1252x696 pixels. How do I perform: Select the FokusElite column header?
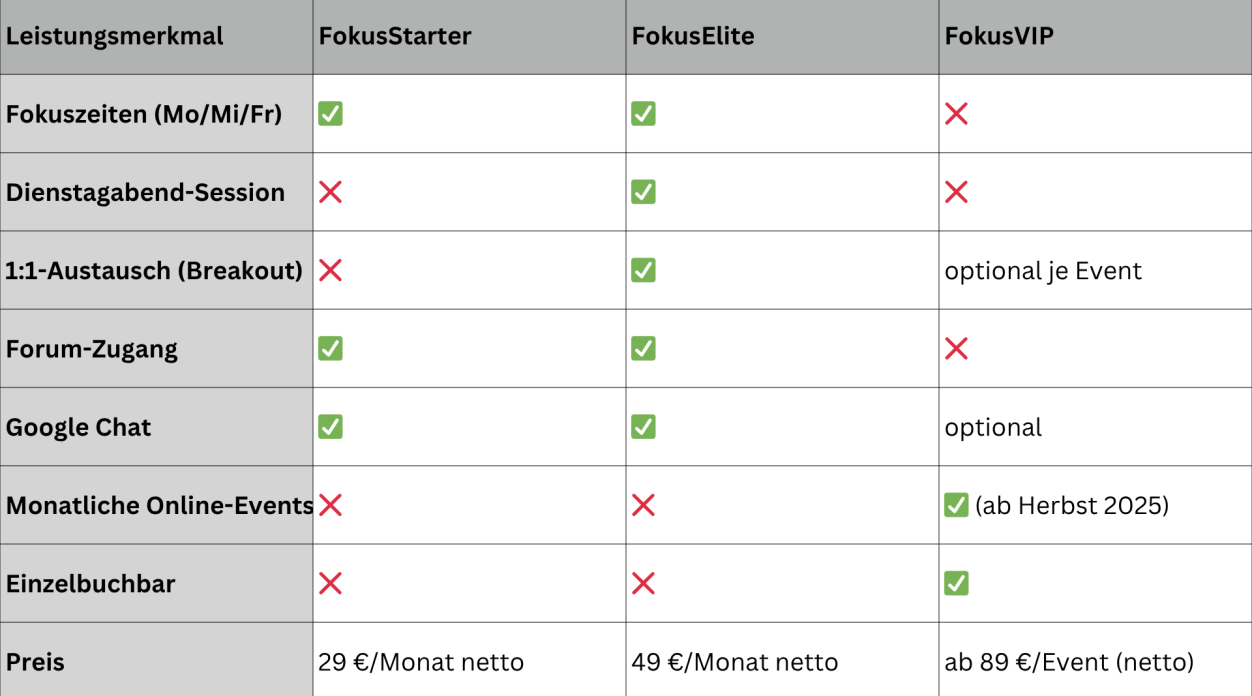click(782, 37)
